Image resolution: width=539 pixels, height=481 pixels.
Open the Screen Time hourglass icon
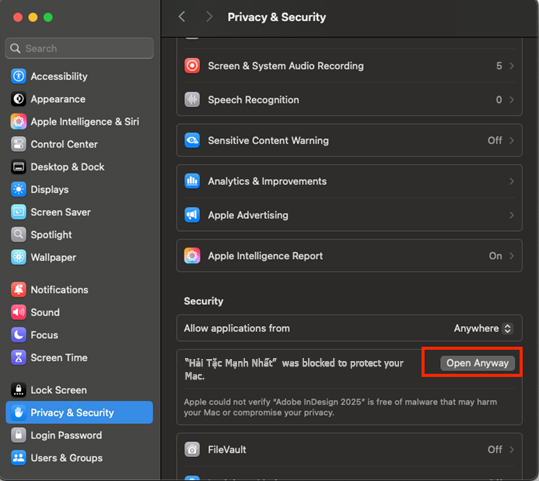(19, 358)
